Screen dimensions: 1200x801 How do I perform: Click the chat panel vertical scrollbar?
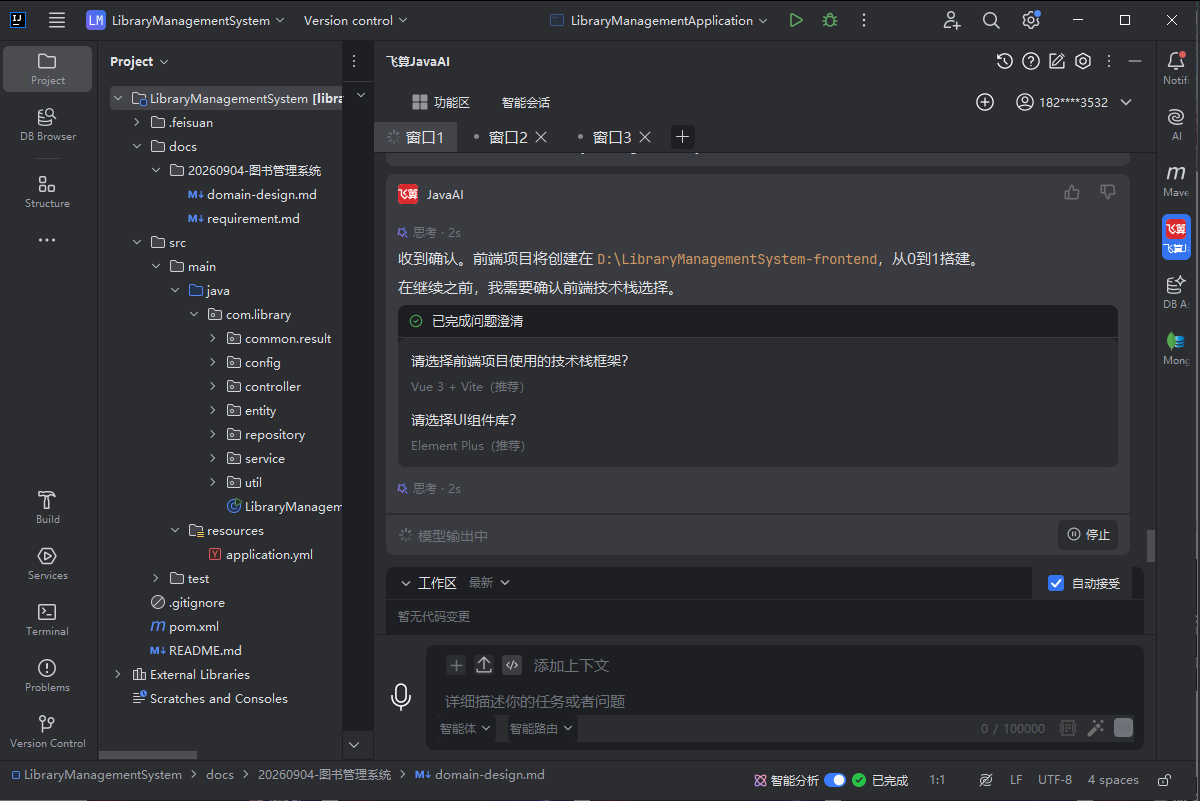point(1150,546)
